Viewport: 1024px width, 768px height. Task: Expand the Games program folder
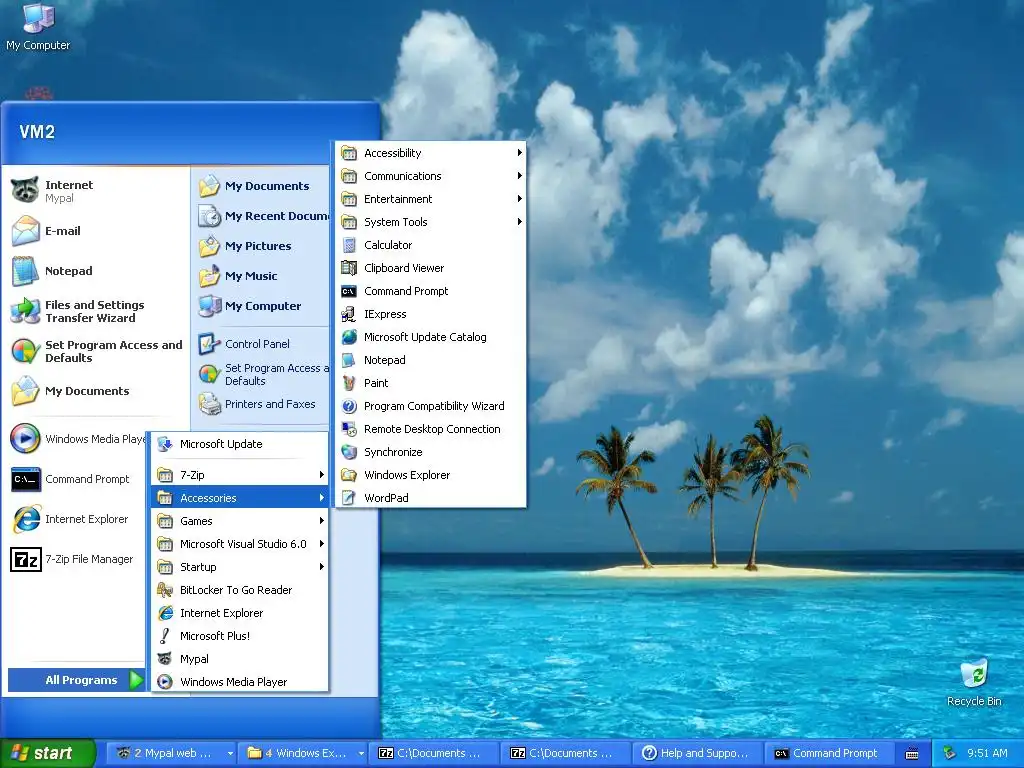coord(239,521)
